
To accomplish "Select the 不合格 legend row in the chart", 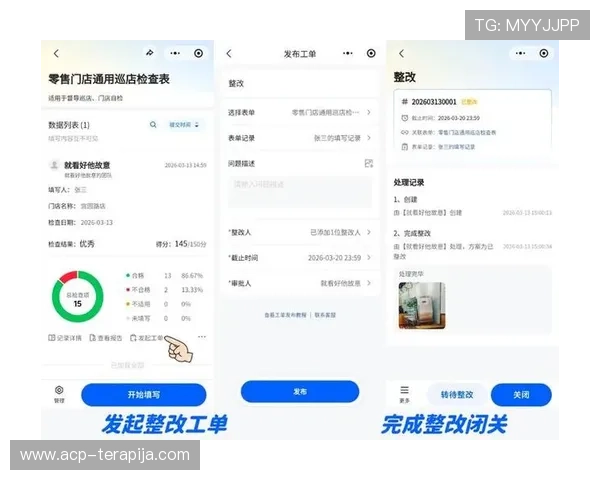I will [165, 290].
